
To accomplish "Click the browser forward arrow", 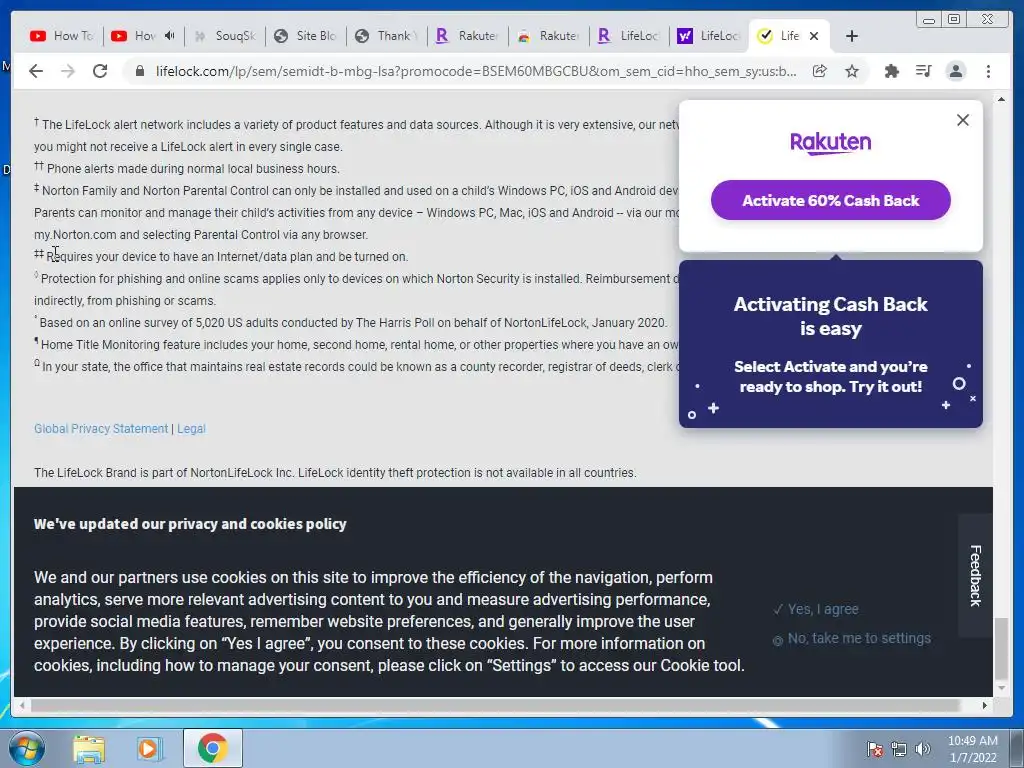I will click(x=68, y=71).
